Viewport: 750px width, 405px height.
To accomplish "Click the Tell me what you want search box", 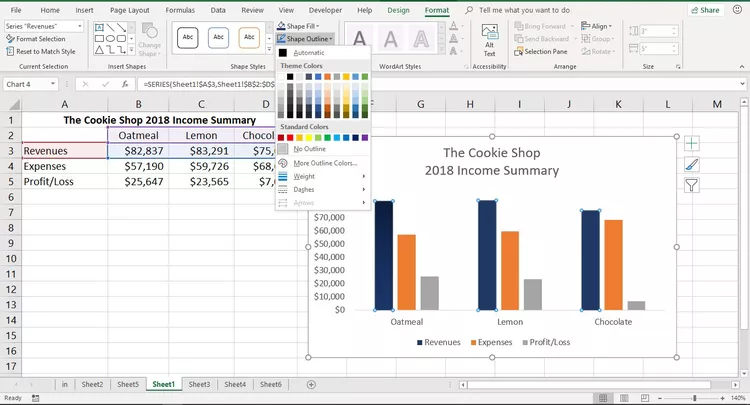I will pos(524,10).
